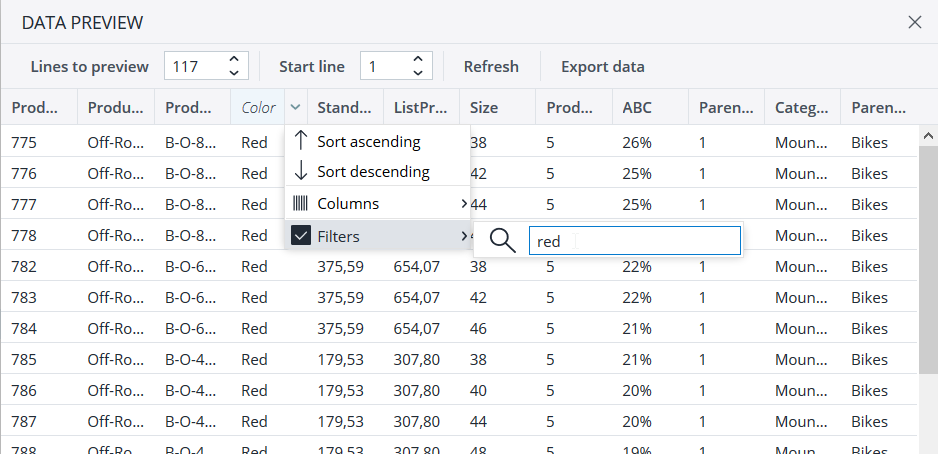Click the filter text field containing red
938x454 pixels.
tap(634, 240)
